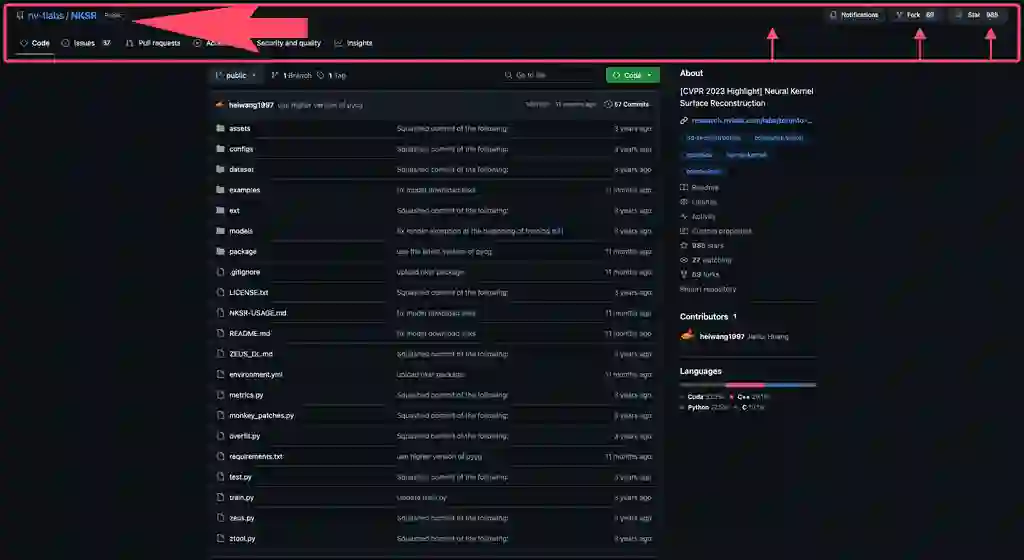Click the folder icon next to package

tap(220, 251)
